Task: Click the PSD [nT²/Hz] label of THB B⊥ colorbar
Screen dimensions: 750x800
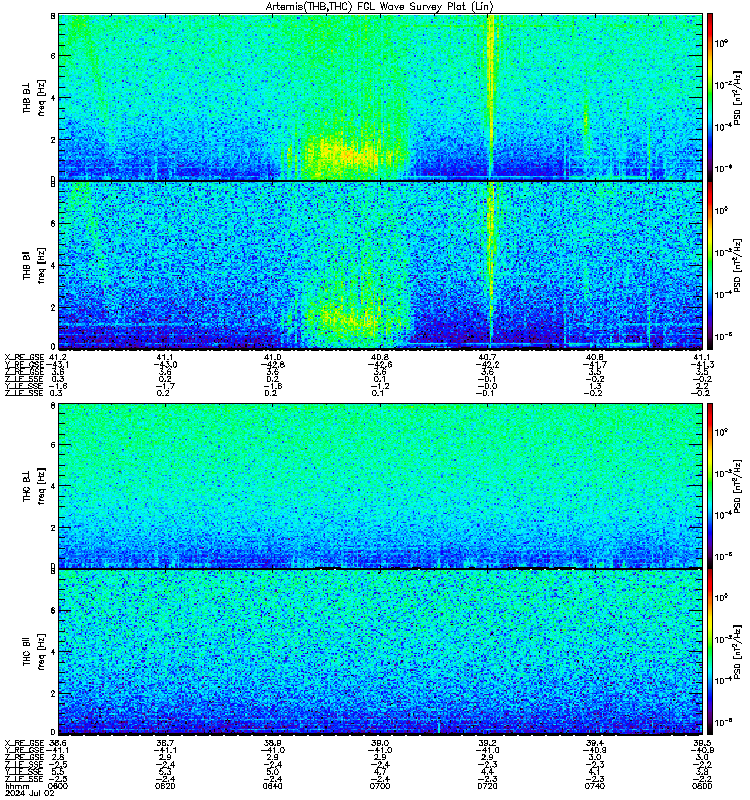Action: coord(738,97)
